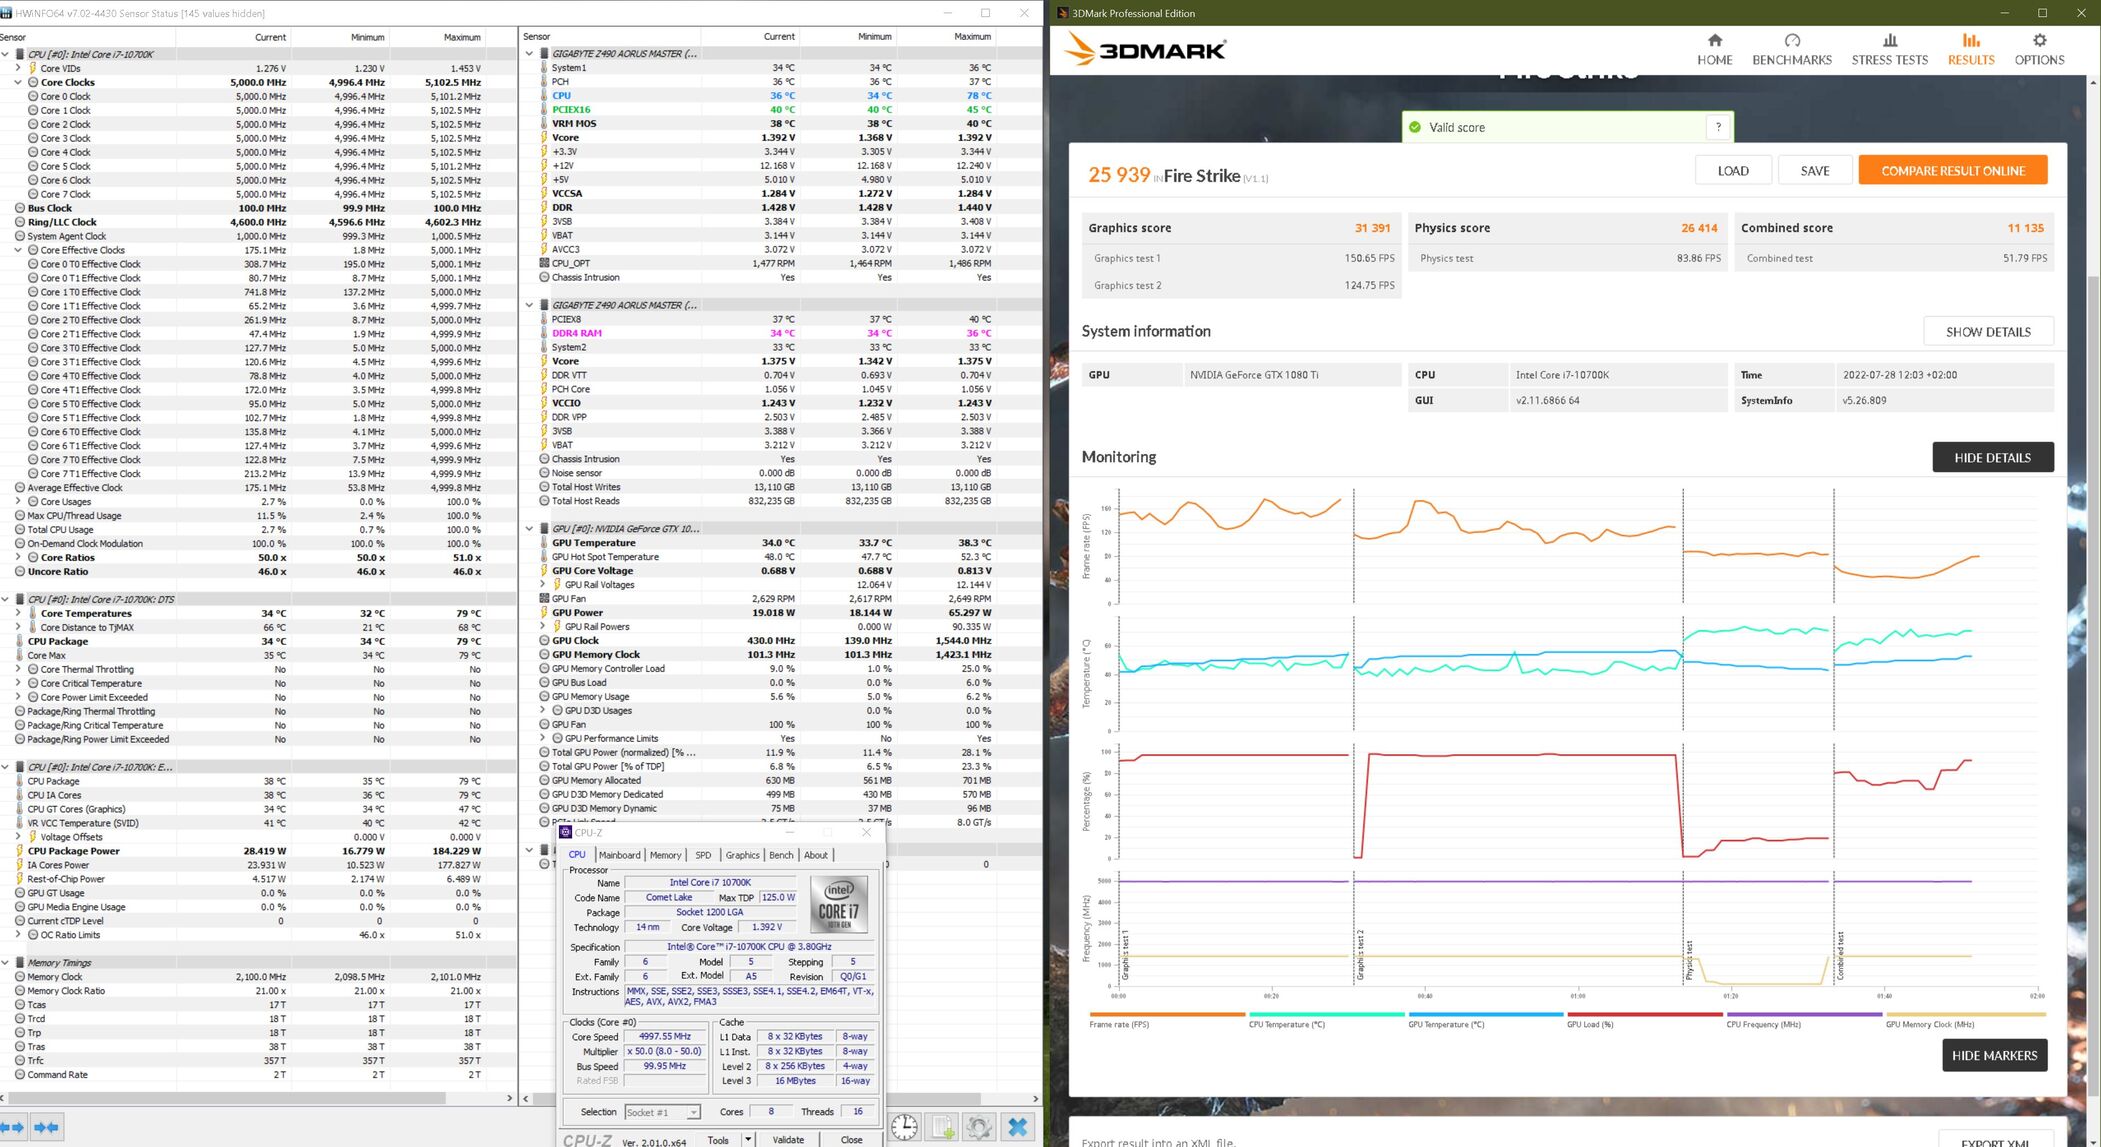Click the HIDE MARKERS button
The height and width of the screenshot is (1147, 2101).
pyautogui.click(x=1994, y=1055)
